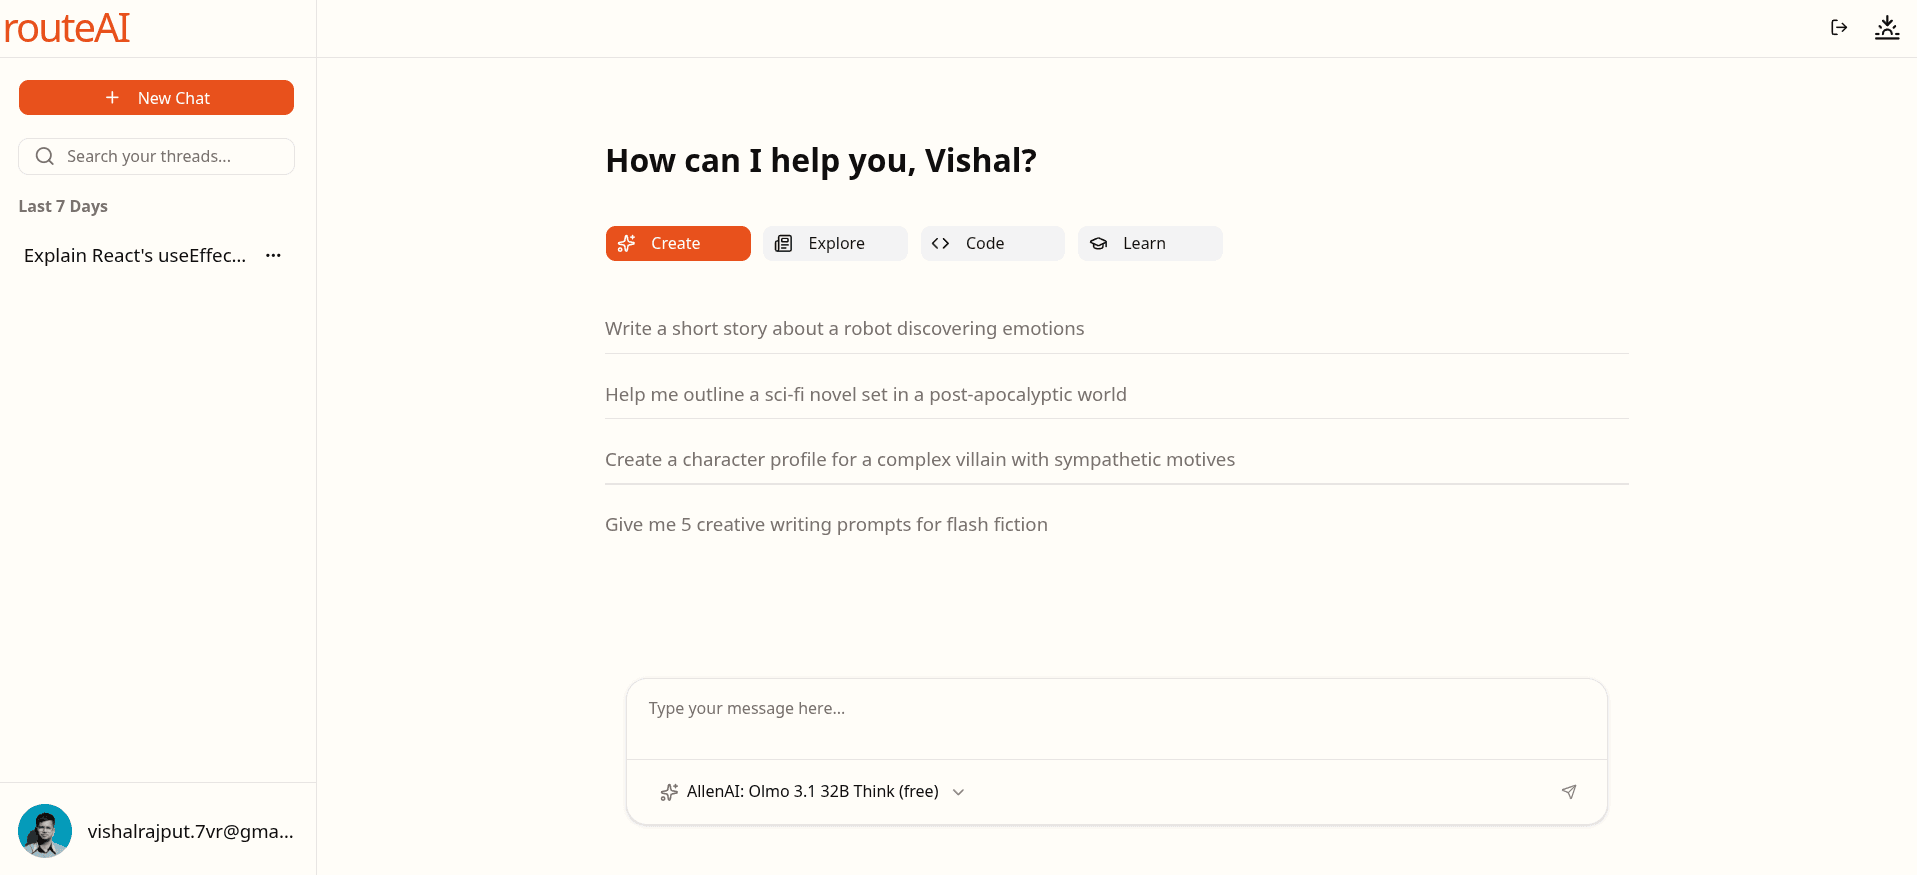The width and height of the screenshot is (1917, 875).
Task: Open the Learn category
Action: click(1149, 244)
